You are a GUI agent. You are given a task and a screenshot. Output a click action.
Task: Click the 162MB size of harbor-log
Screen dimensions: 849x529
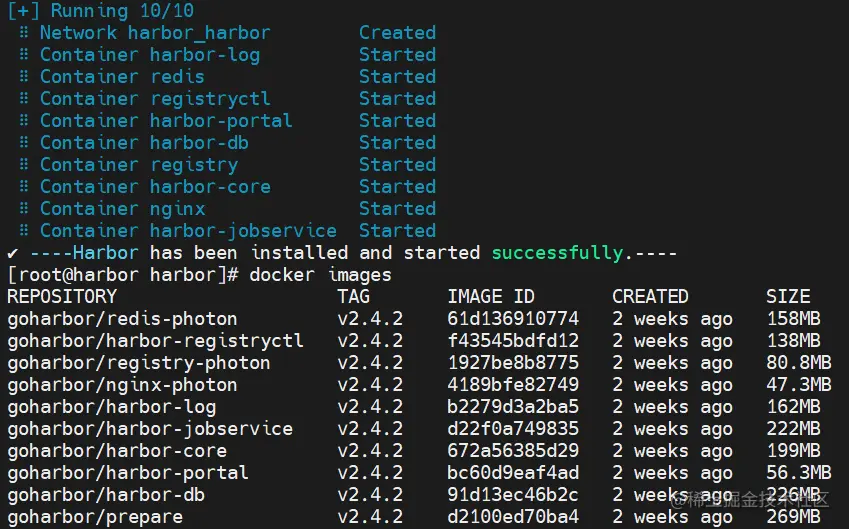click(x=793, y=407)
